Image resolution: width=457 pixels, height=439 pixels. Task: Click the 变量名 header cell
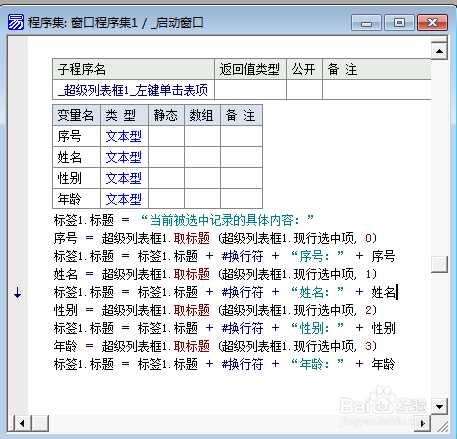76,115
